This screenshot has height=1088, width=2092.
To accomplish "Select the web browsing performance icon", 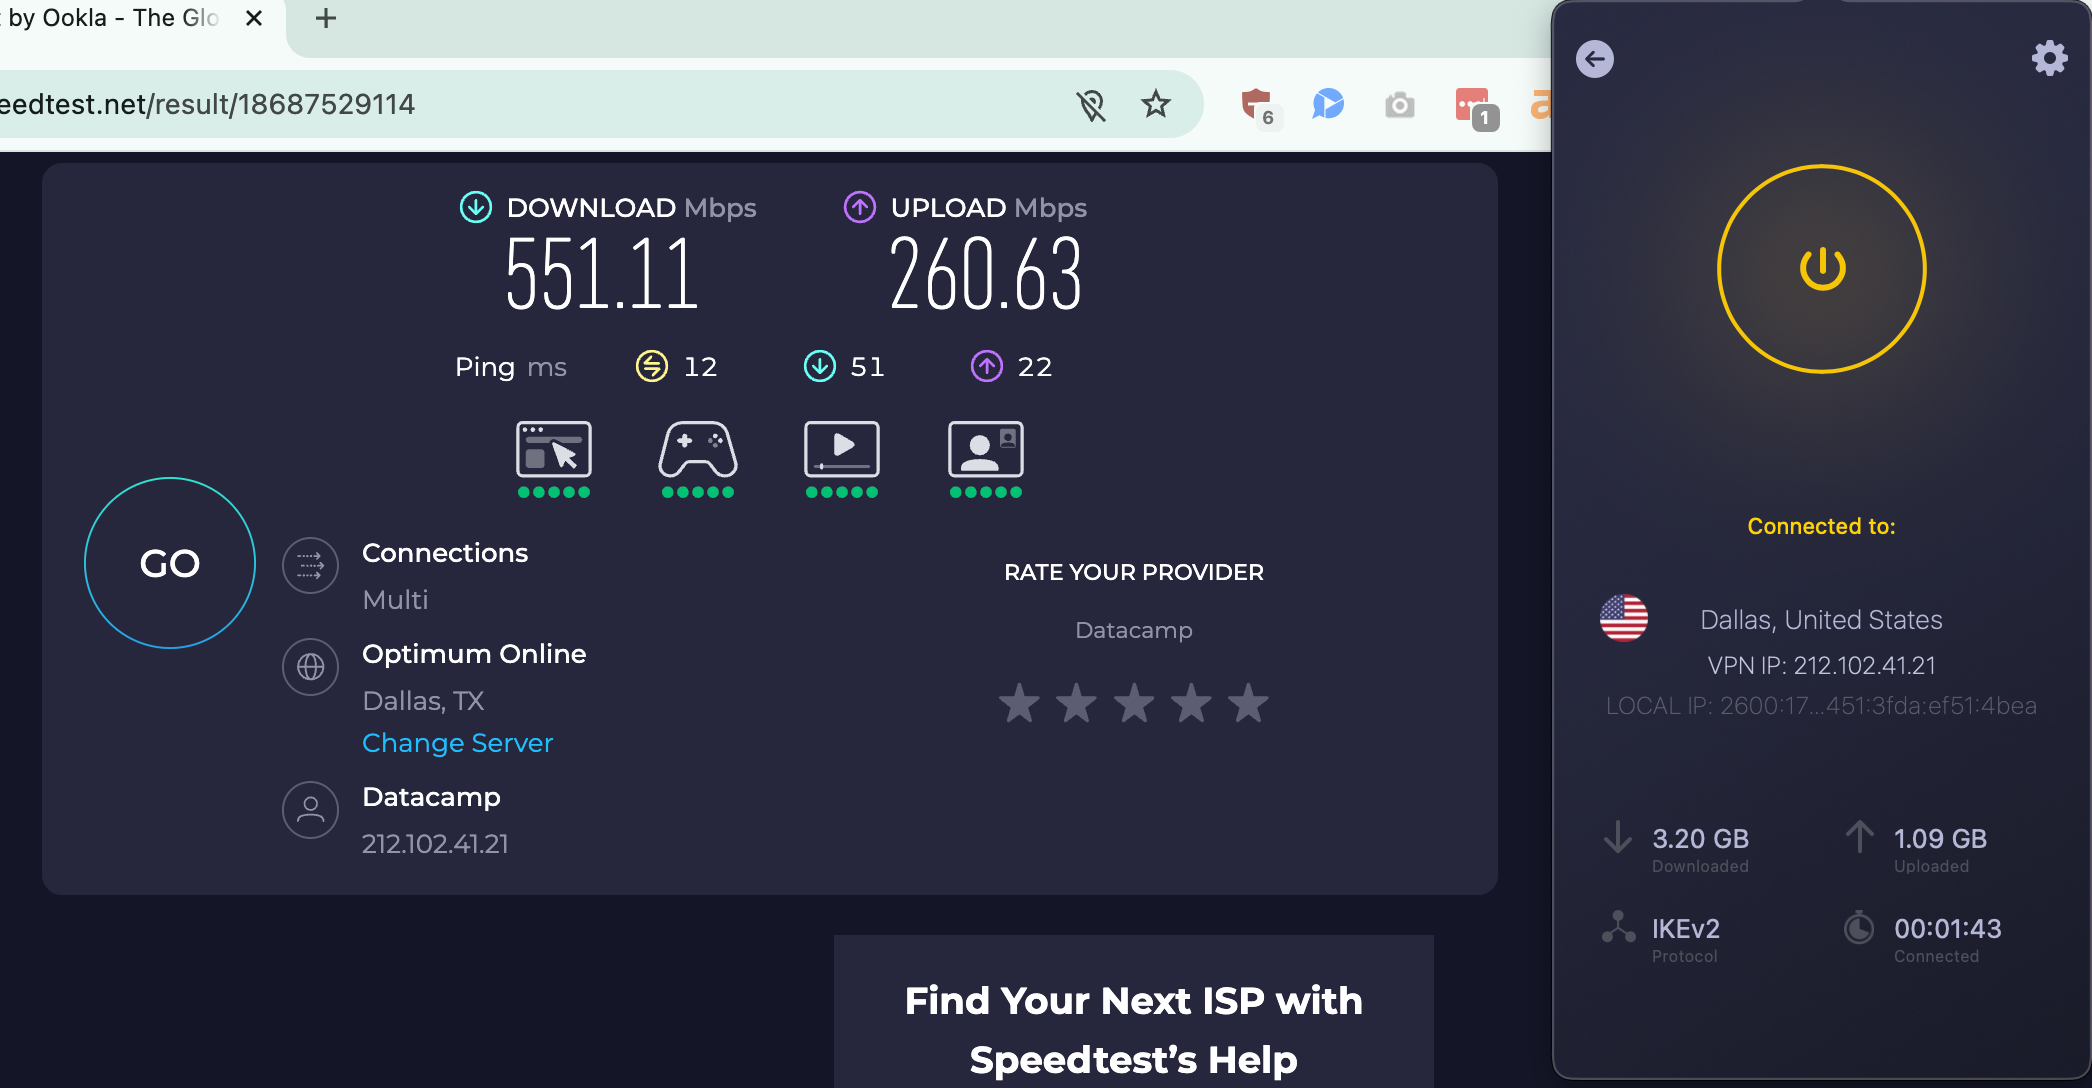I will point(553,452).
